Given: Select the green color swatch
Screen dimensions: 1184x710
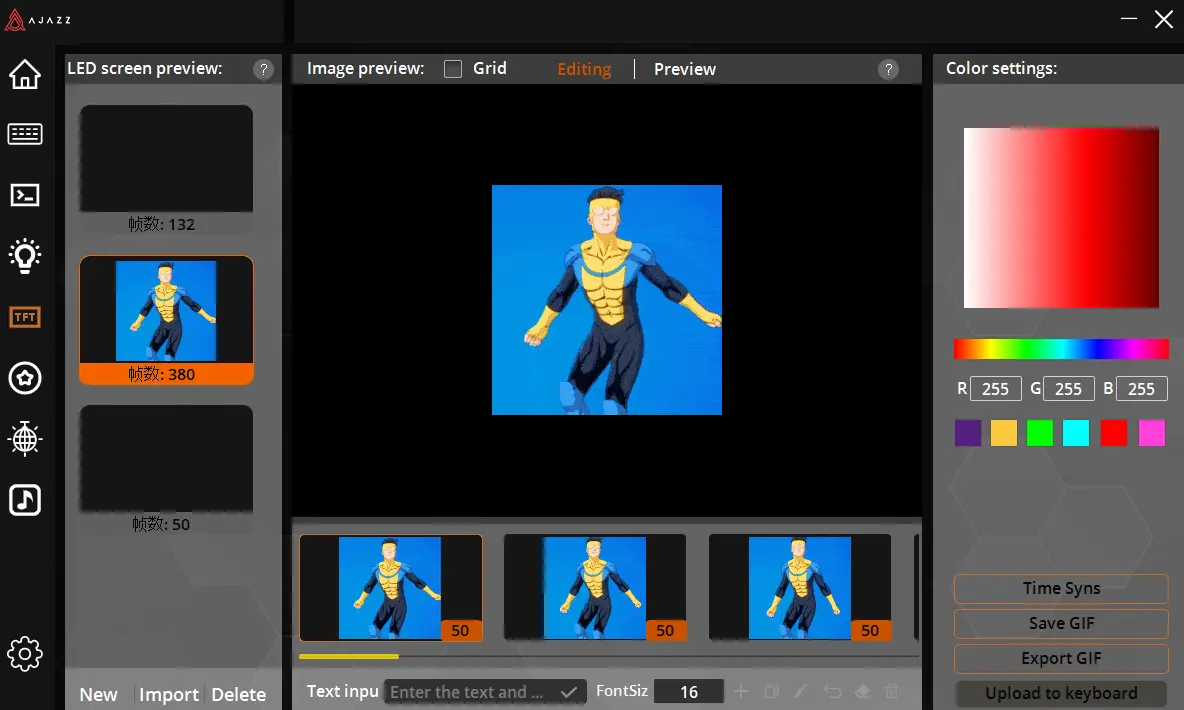Looking at the screenshot, I should click(x=1040, y=433).
